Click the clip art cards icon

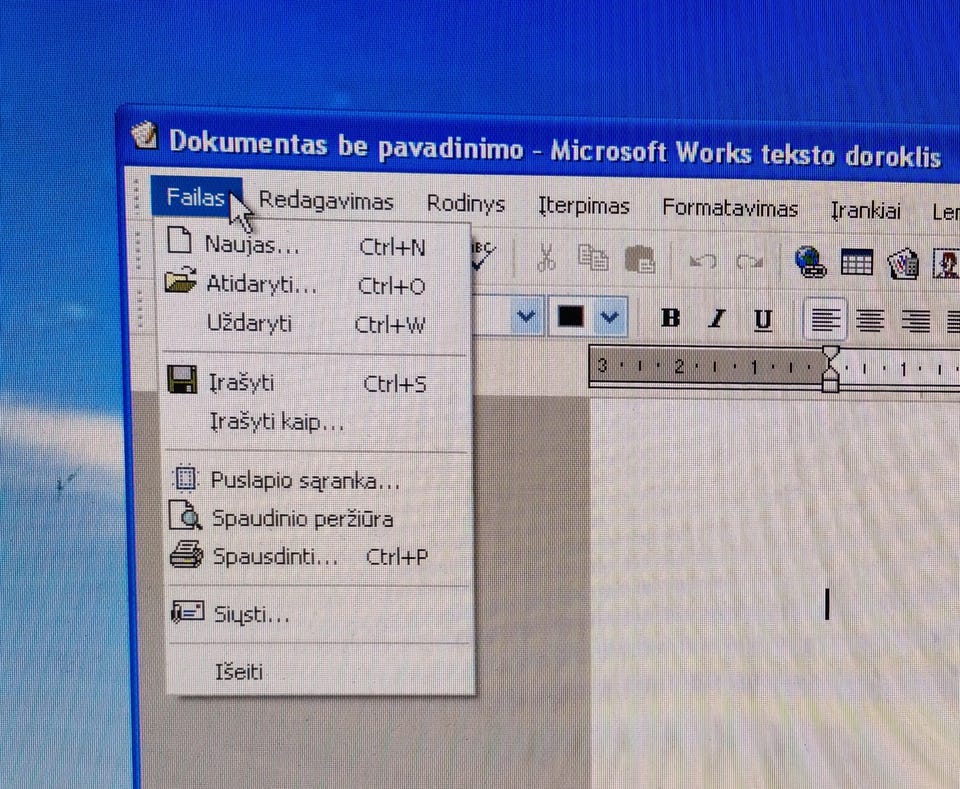point(903,264)
